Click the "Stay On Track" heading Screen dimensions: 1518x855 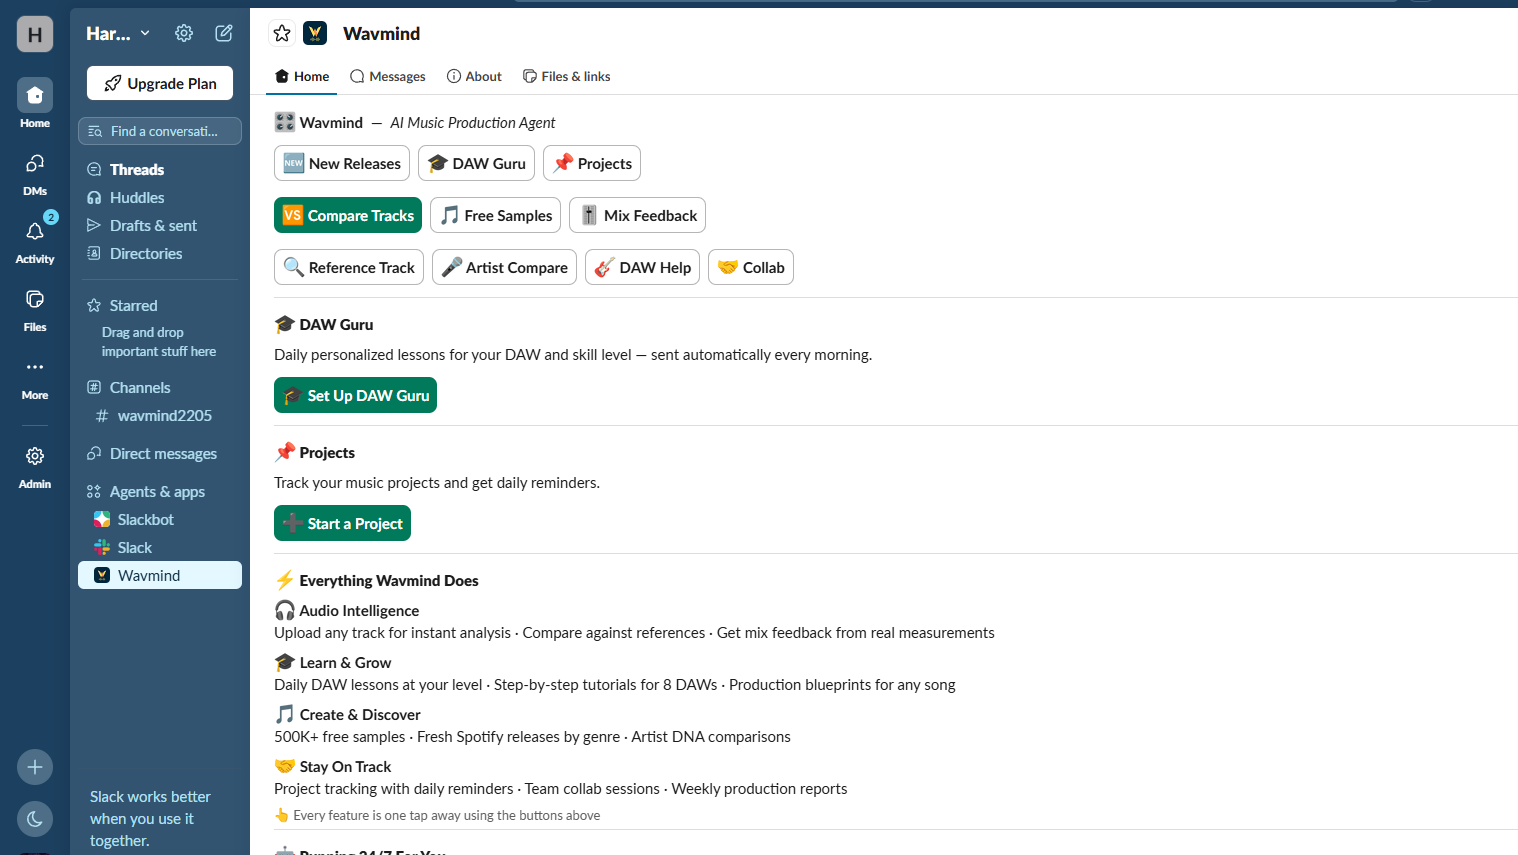[345, 766]
